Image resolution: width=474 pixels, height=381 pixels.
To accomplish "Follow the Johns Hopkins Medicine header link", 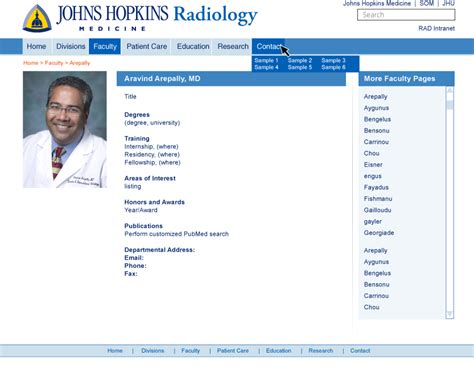I will tap(377, 3).
